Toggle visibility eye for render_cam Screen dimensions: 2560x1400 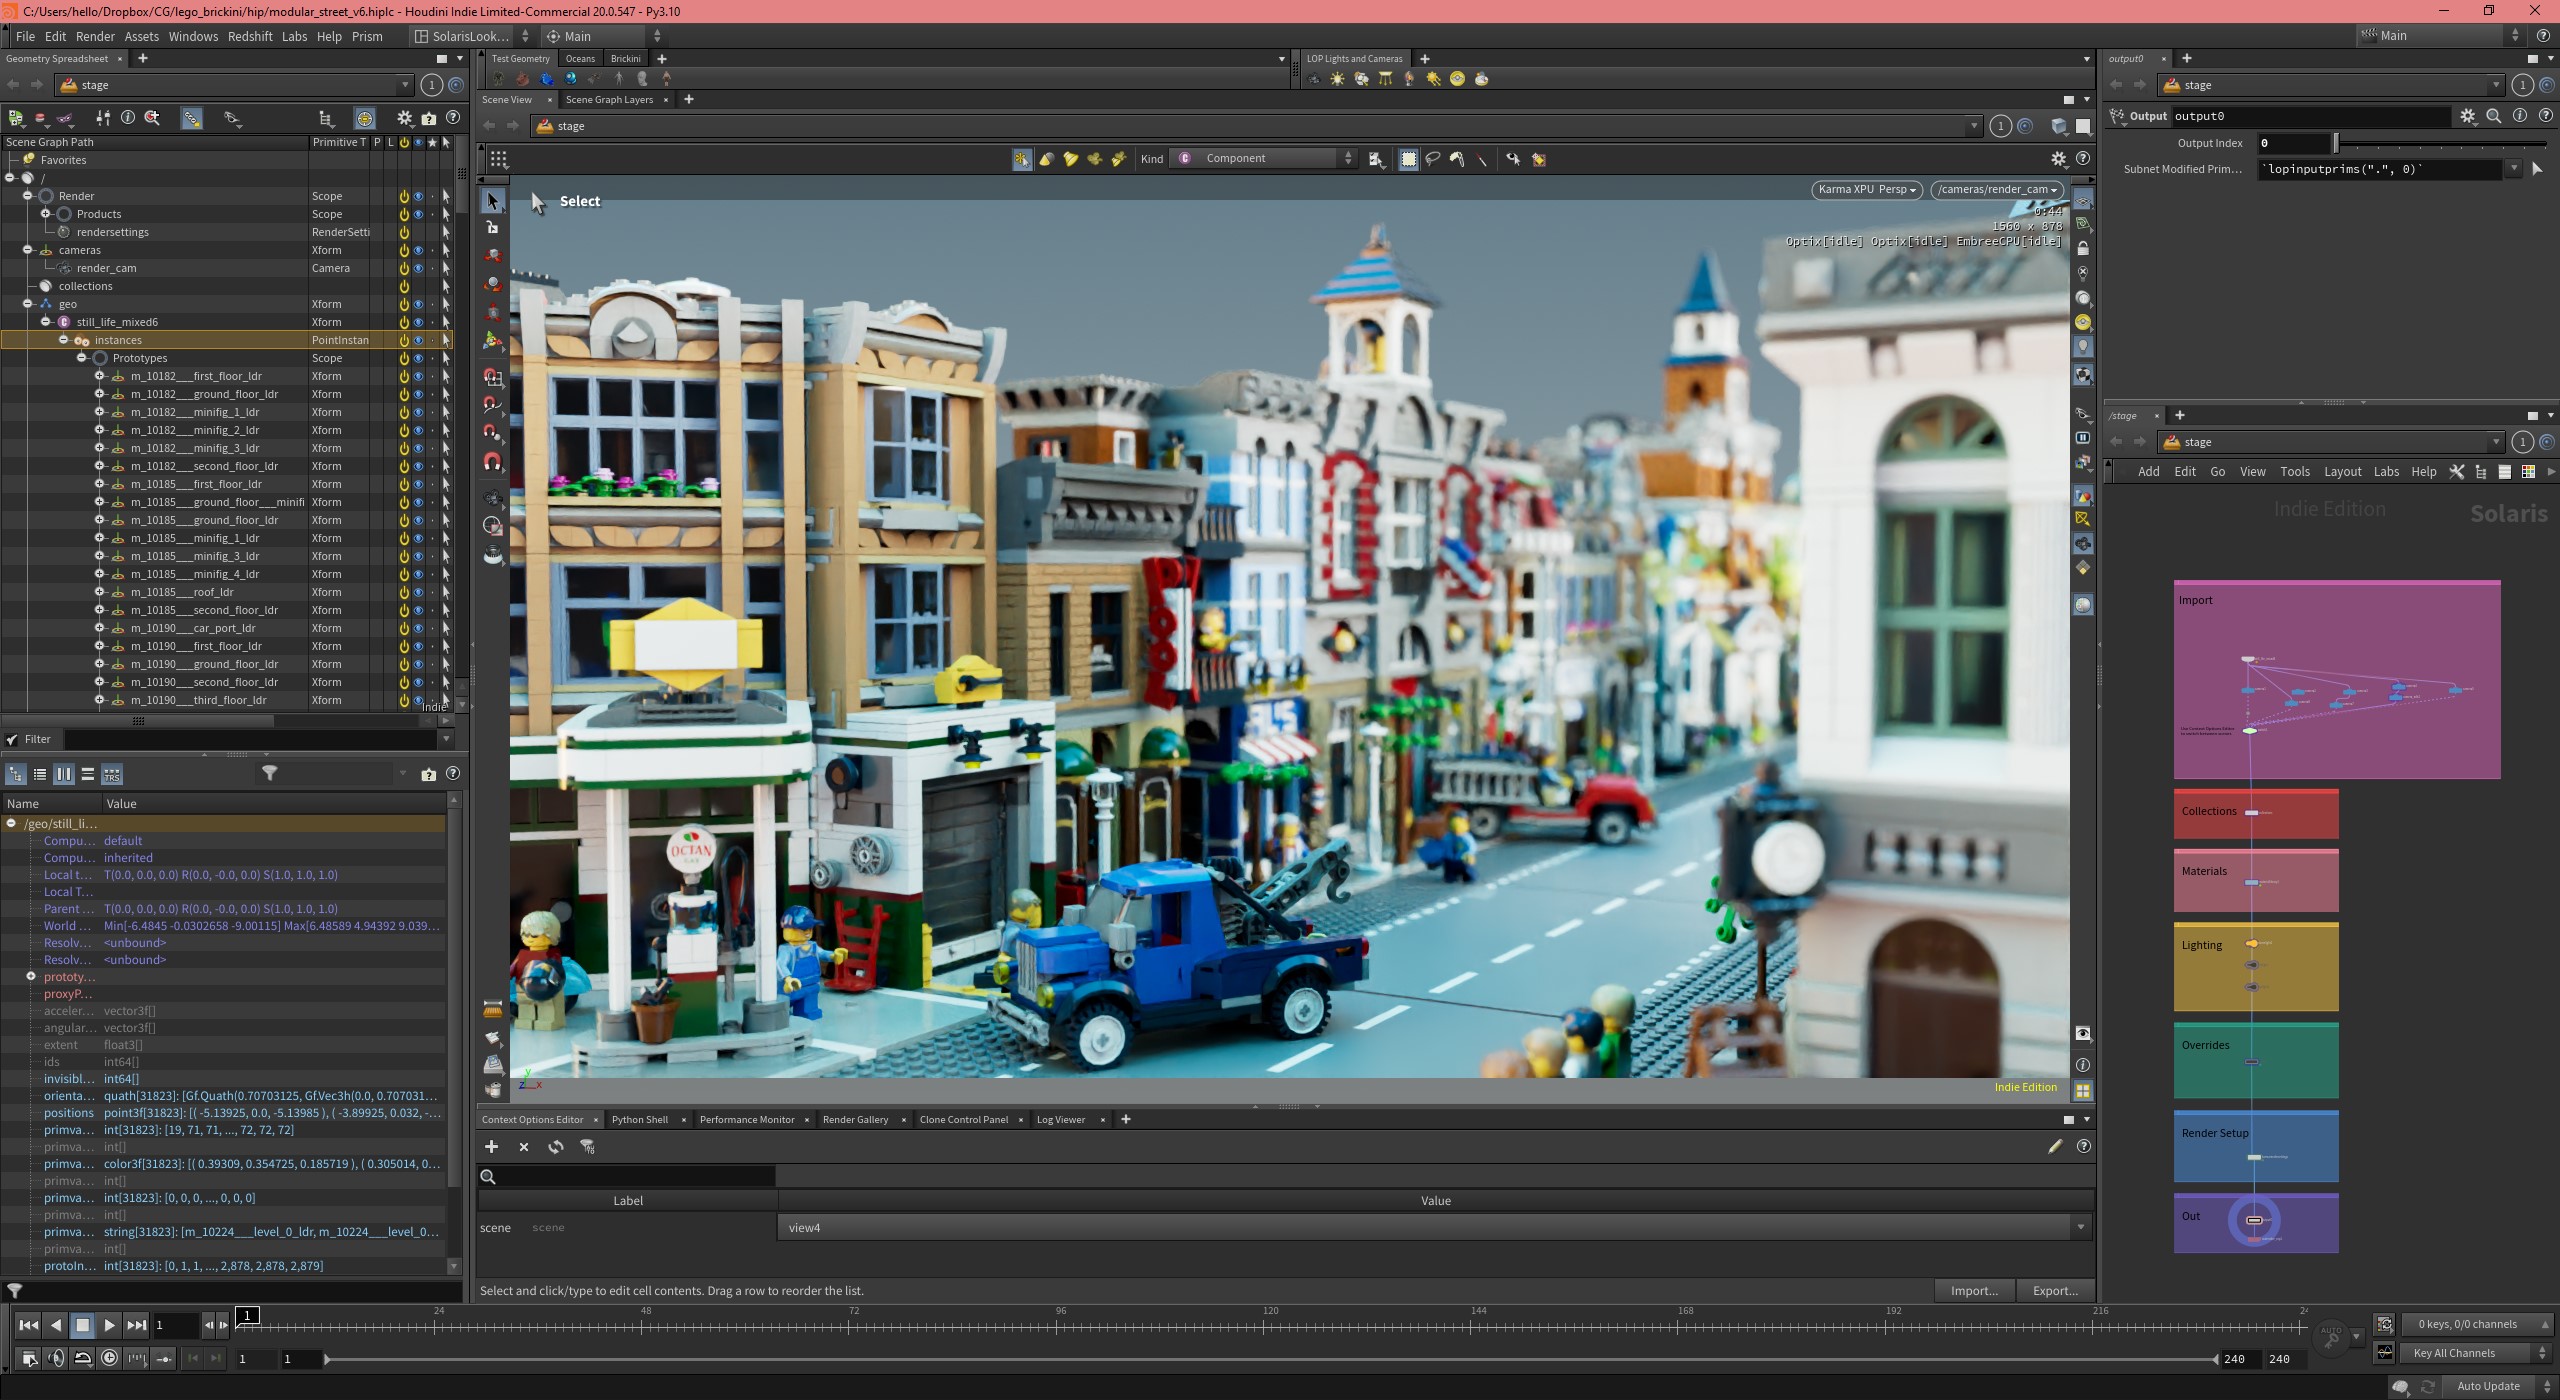418,268
